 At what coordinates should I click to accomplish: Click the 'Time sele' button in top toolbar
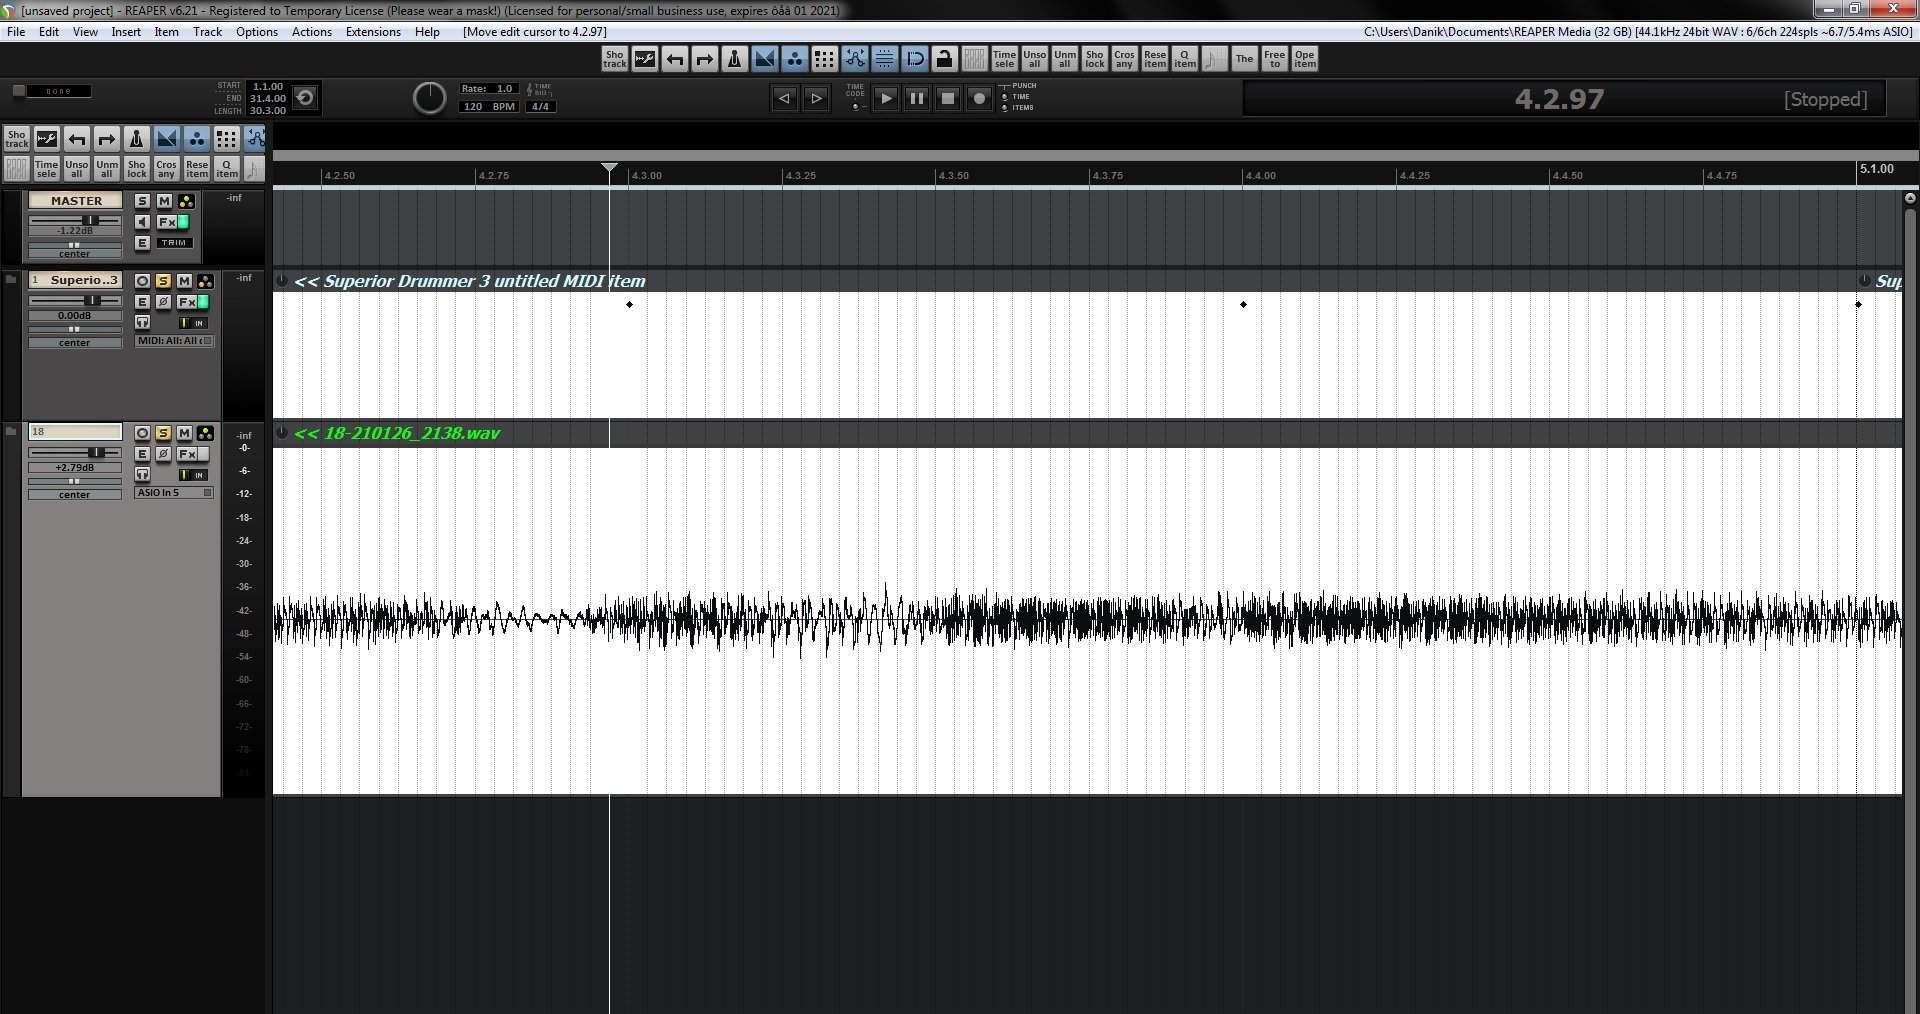click(x=1004, y=59)
